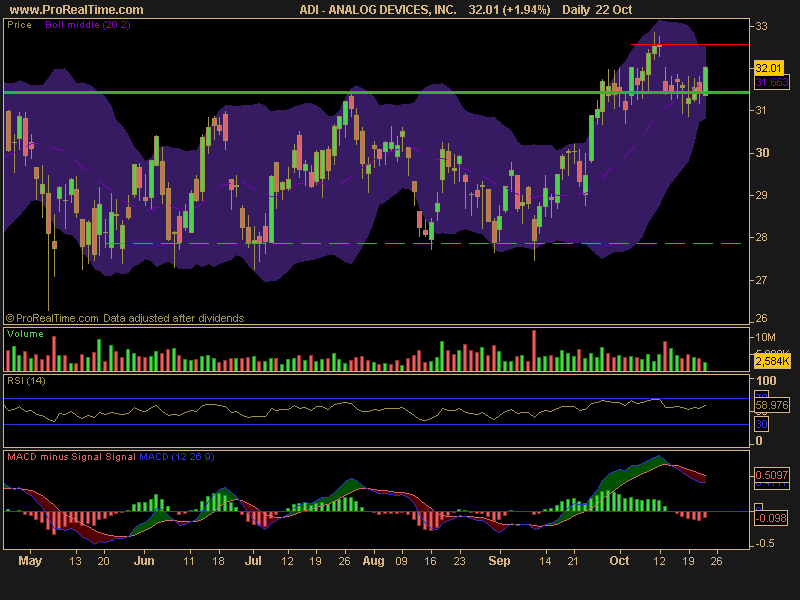Click the 14 date label after Sep
The width and height of the screenshot is (800, 600).
[x=545, y=561]
